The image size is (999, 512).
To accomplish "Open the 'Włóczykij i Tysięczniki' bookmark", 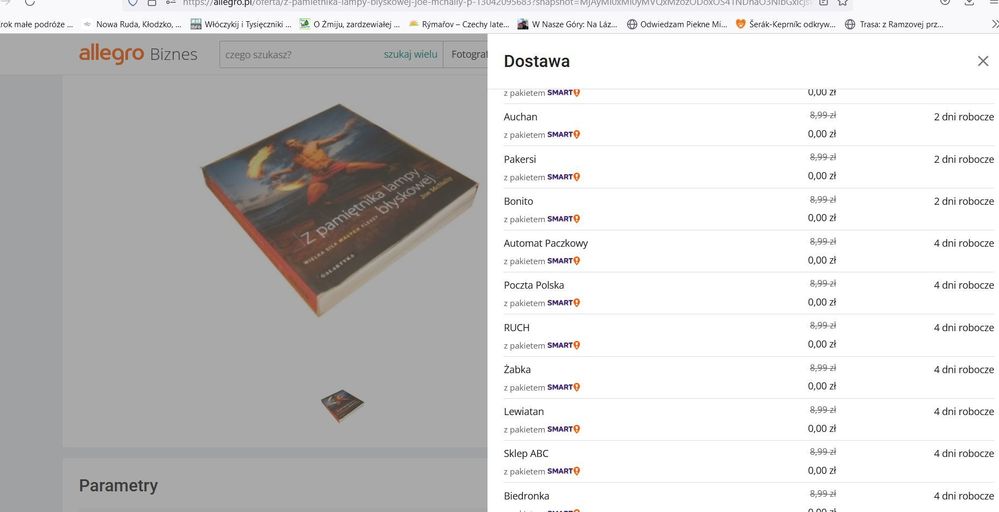I will [x=241, y=24].
